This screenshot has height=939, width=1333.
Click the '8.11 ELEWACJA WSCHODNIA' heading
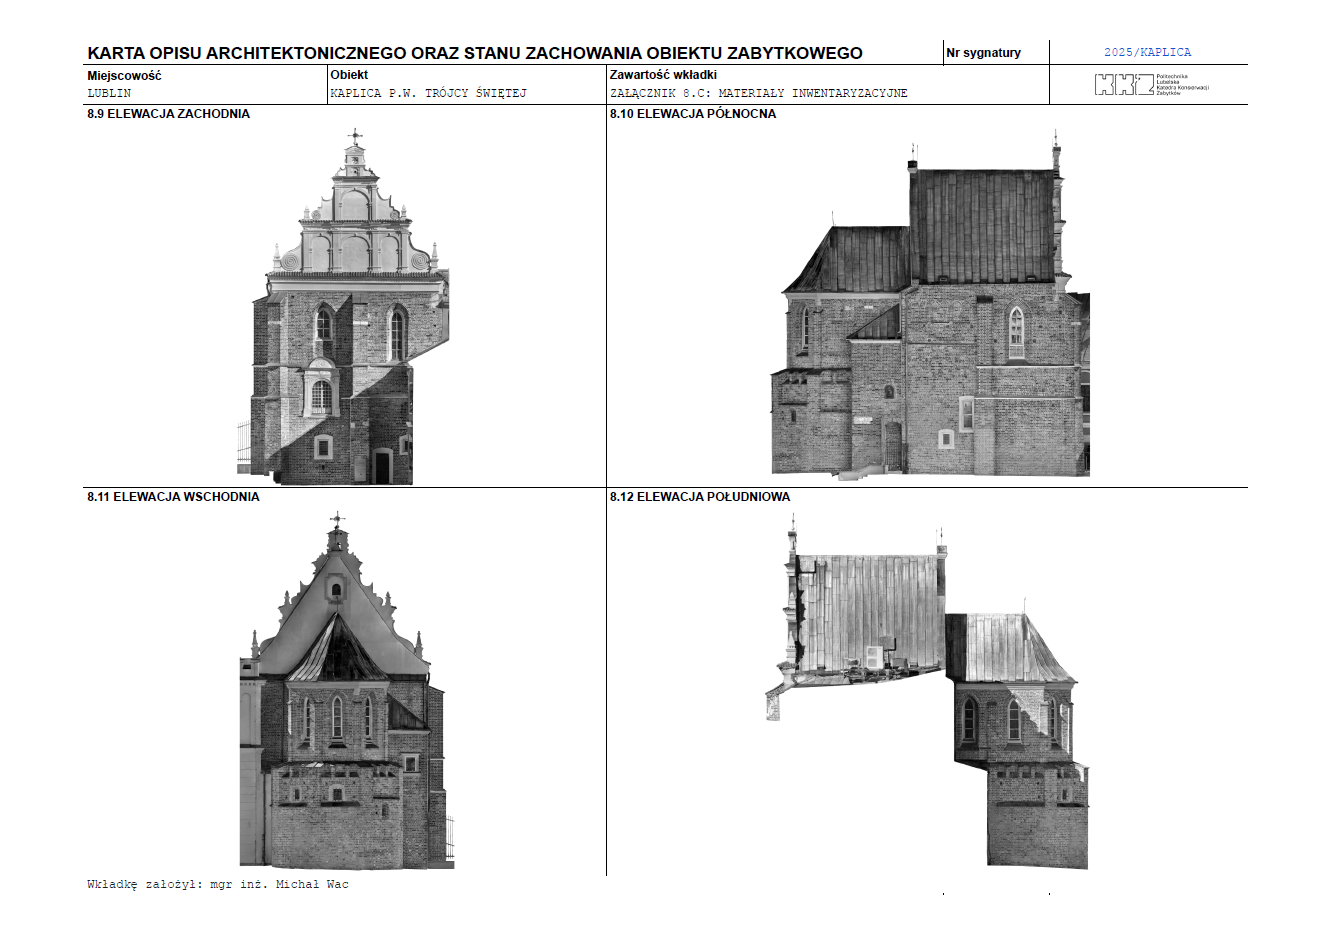point(173,497)
